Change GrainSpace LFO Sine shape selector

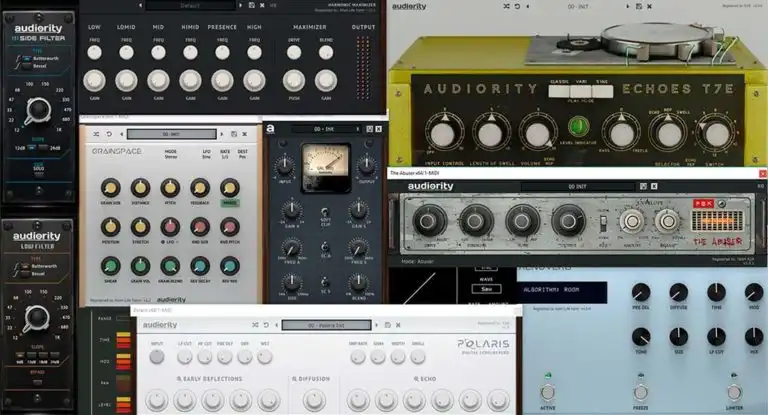[x=207, y=154]
